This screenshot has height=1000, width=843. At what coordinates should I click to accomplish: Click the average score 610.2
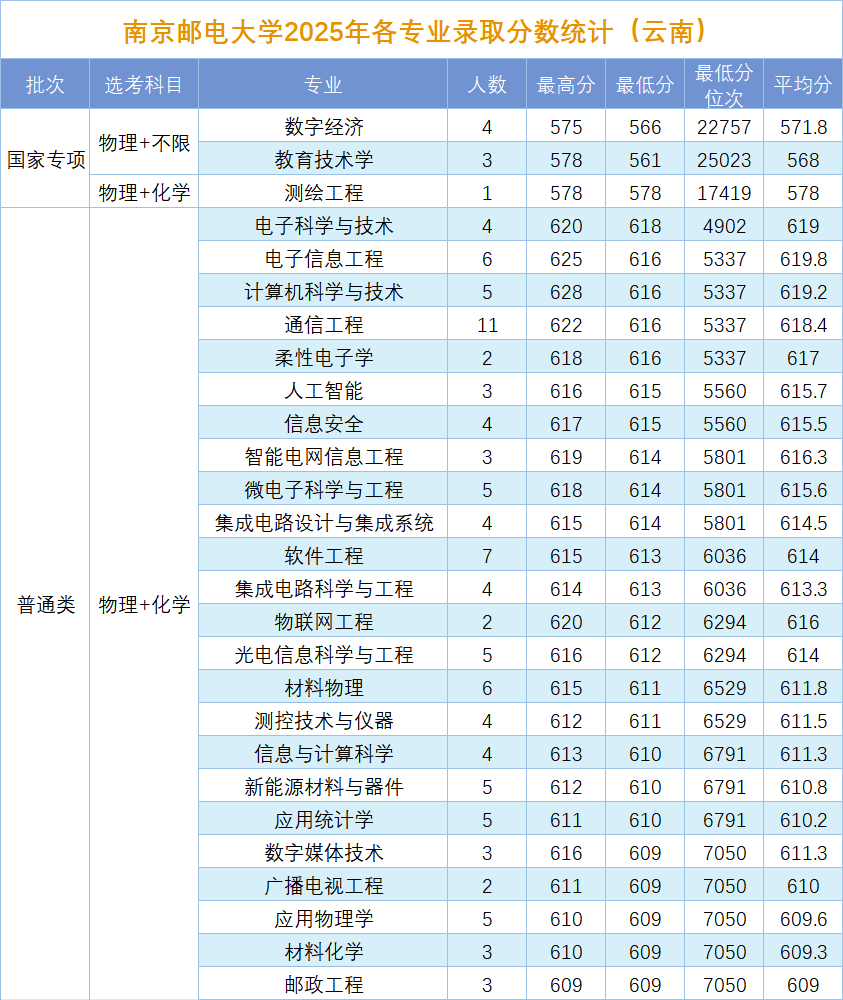pyautogui.click(x=803, y=820)
